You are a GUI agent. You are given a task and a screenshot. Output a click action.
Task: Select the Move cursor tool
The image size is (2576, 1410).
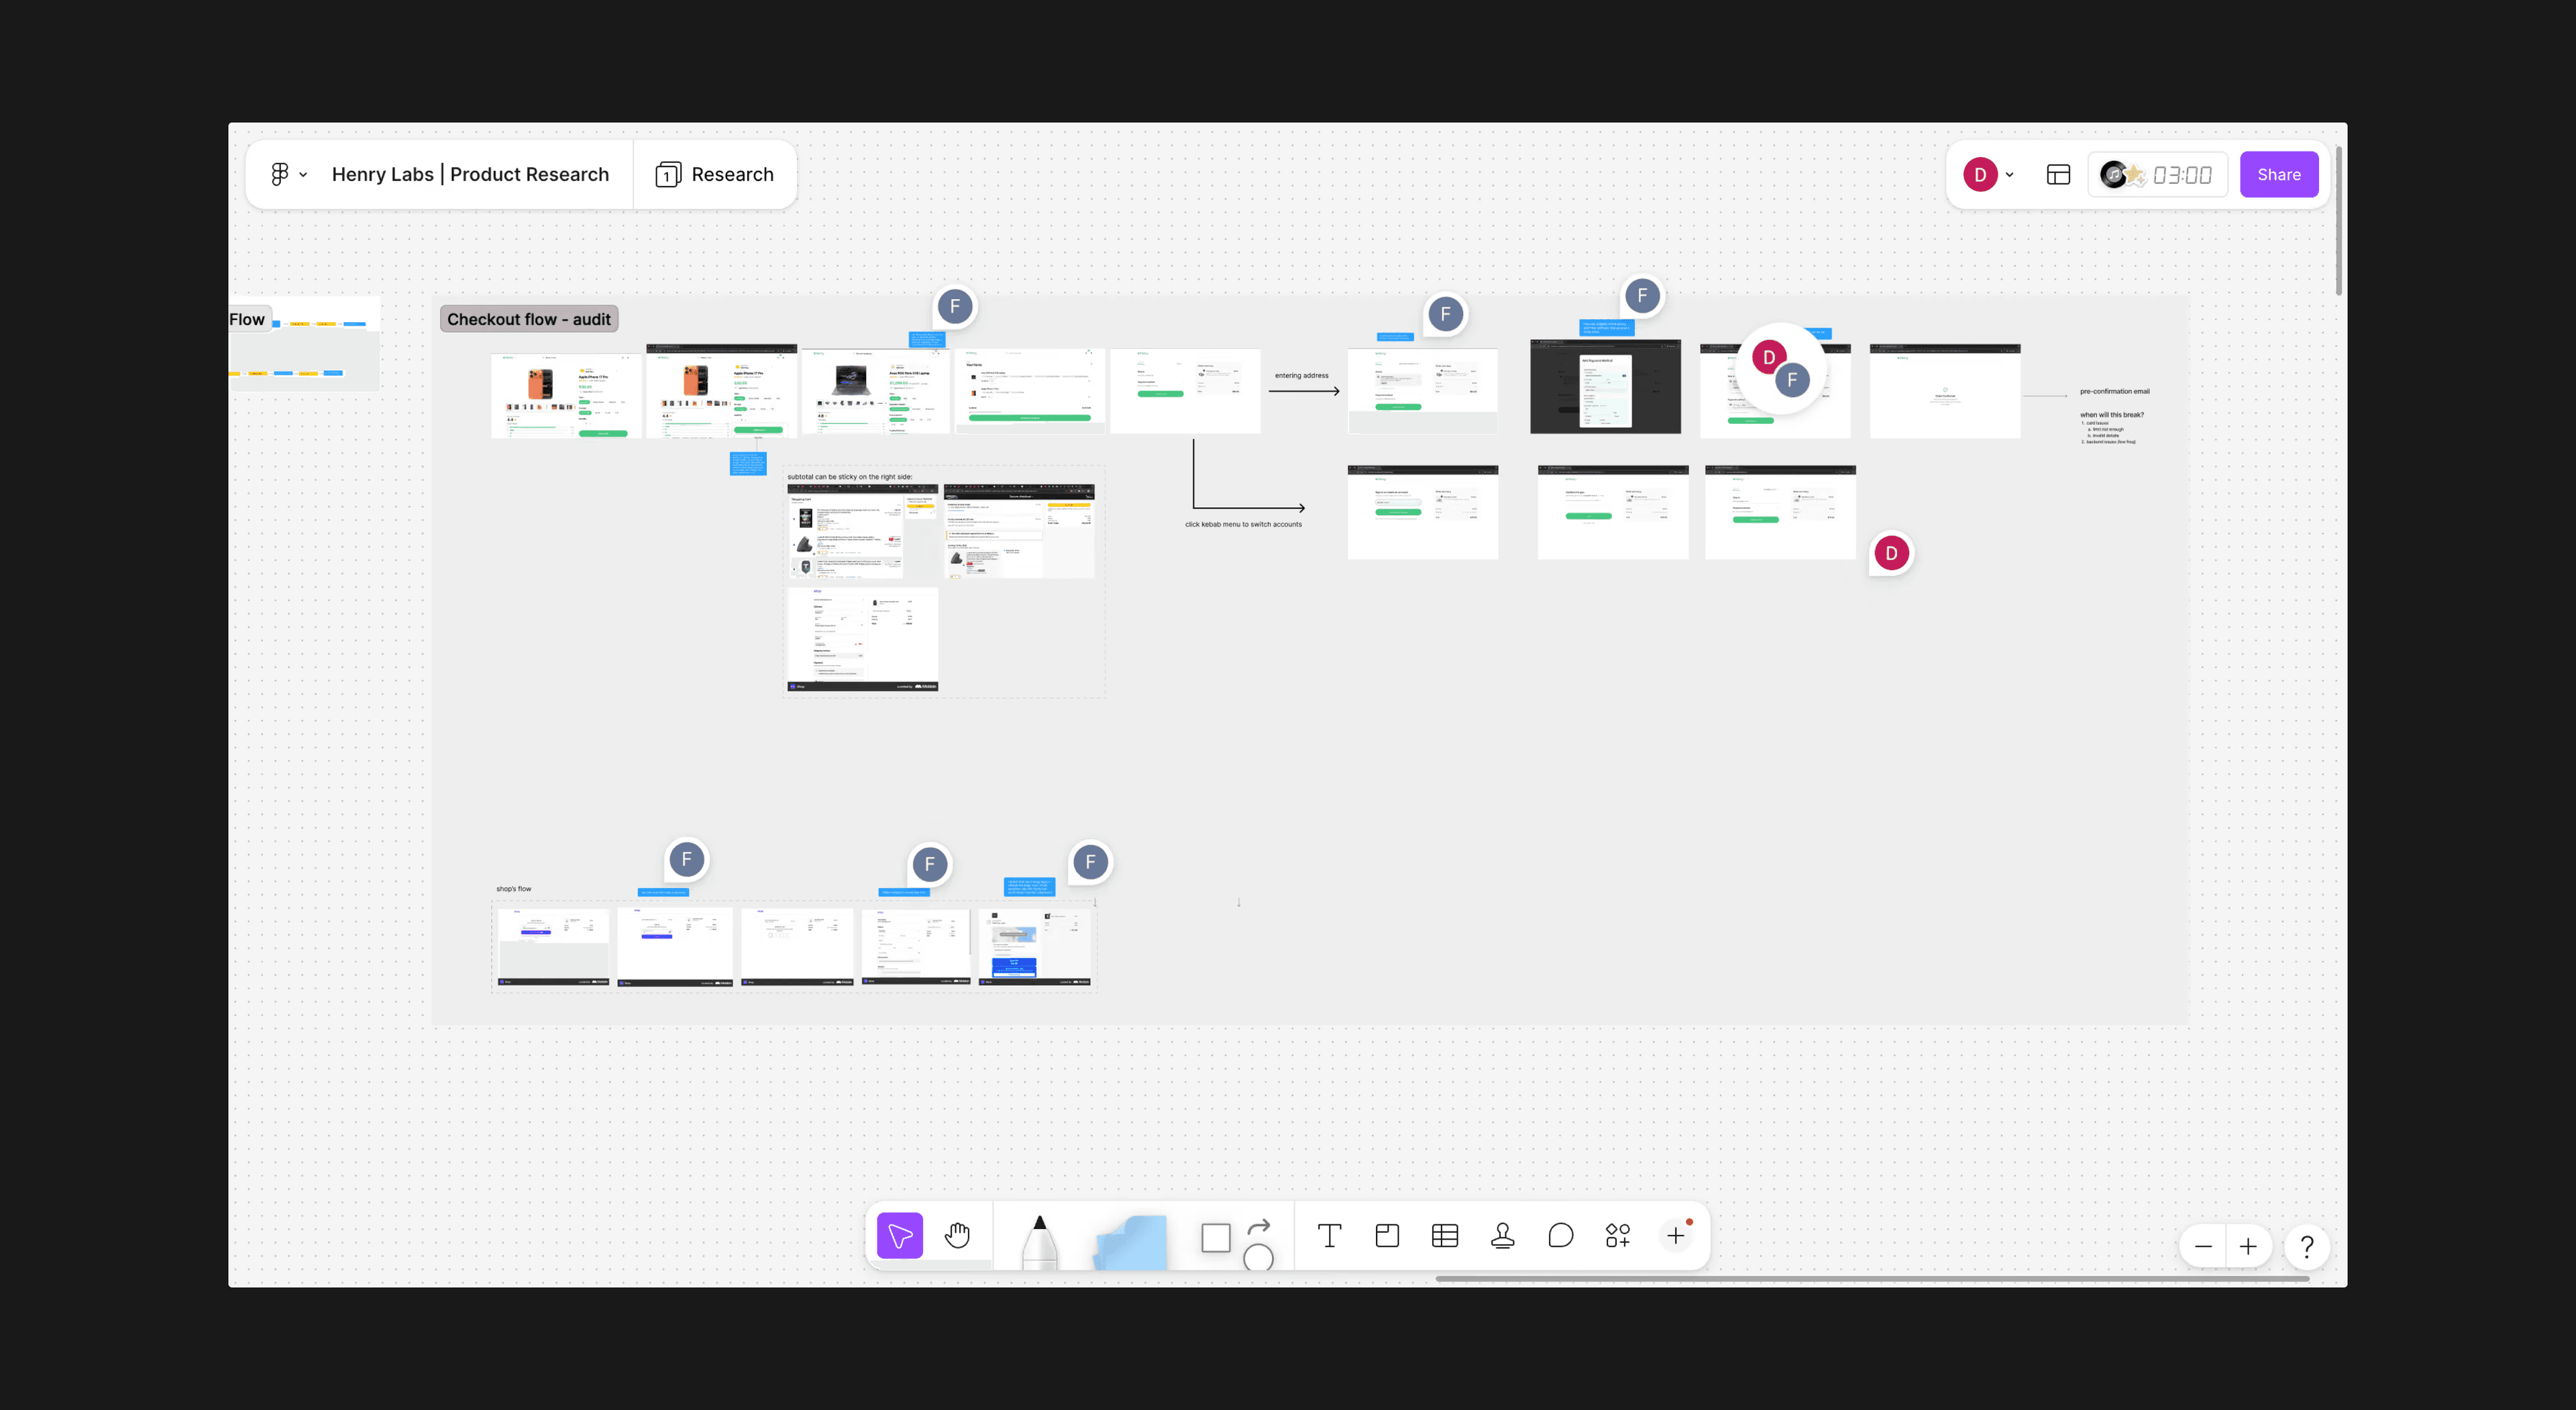(x=900, y=1236)
